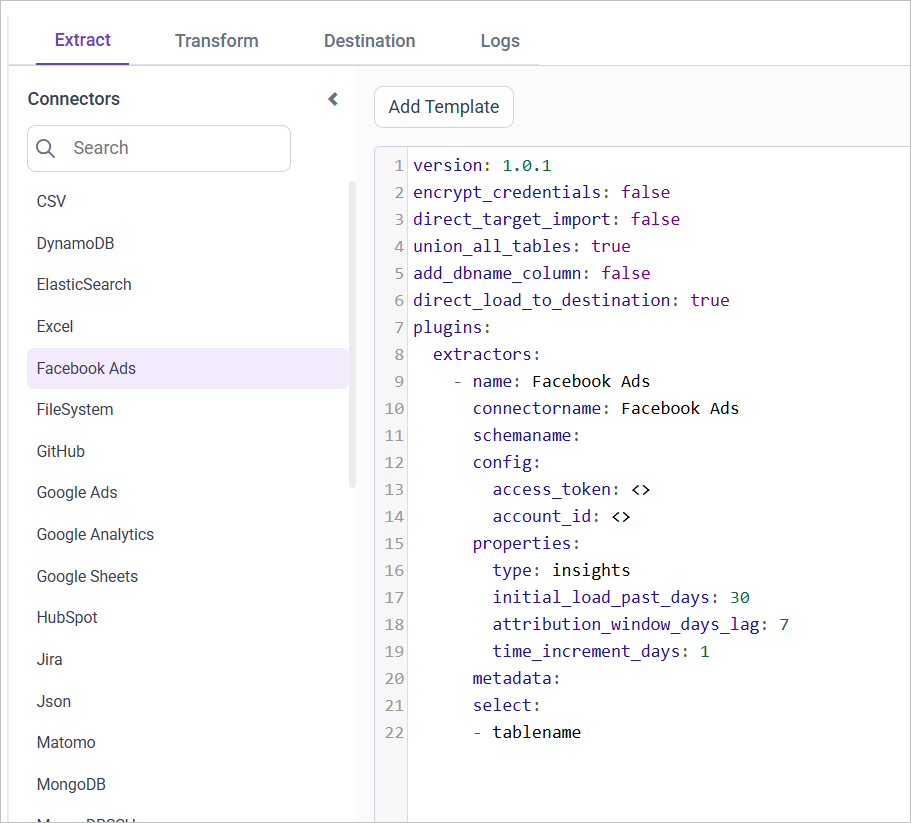Choose the Google Analytics connector
The width and height of the screenshot is (911, 823).
coord(95,535)
